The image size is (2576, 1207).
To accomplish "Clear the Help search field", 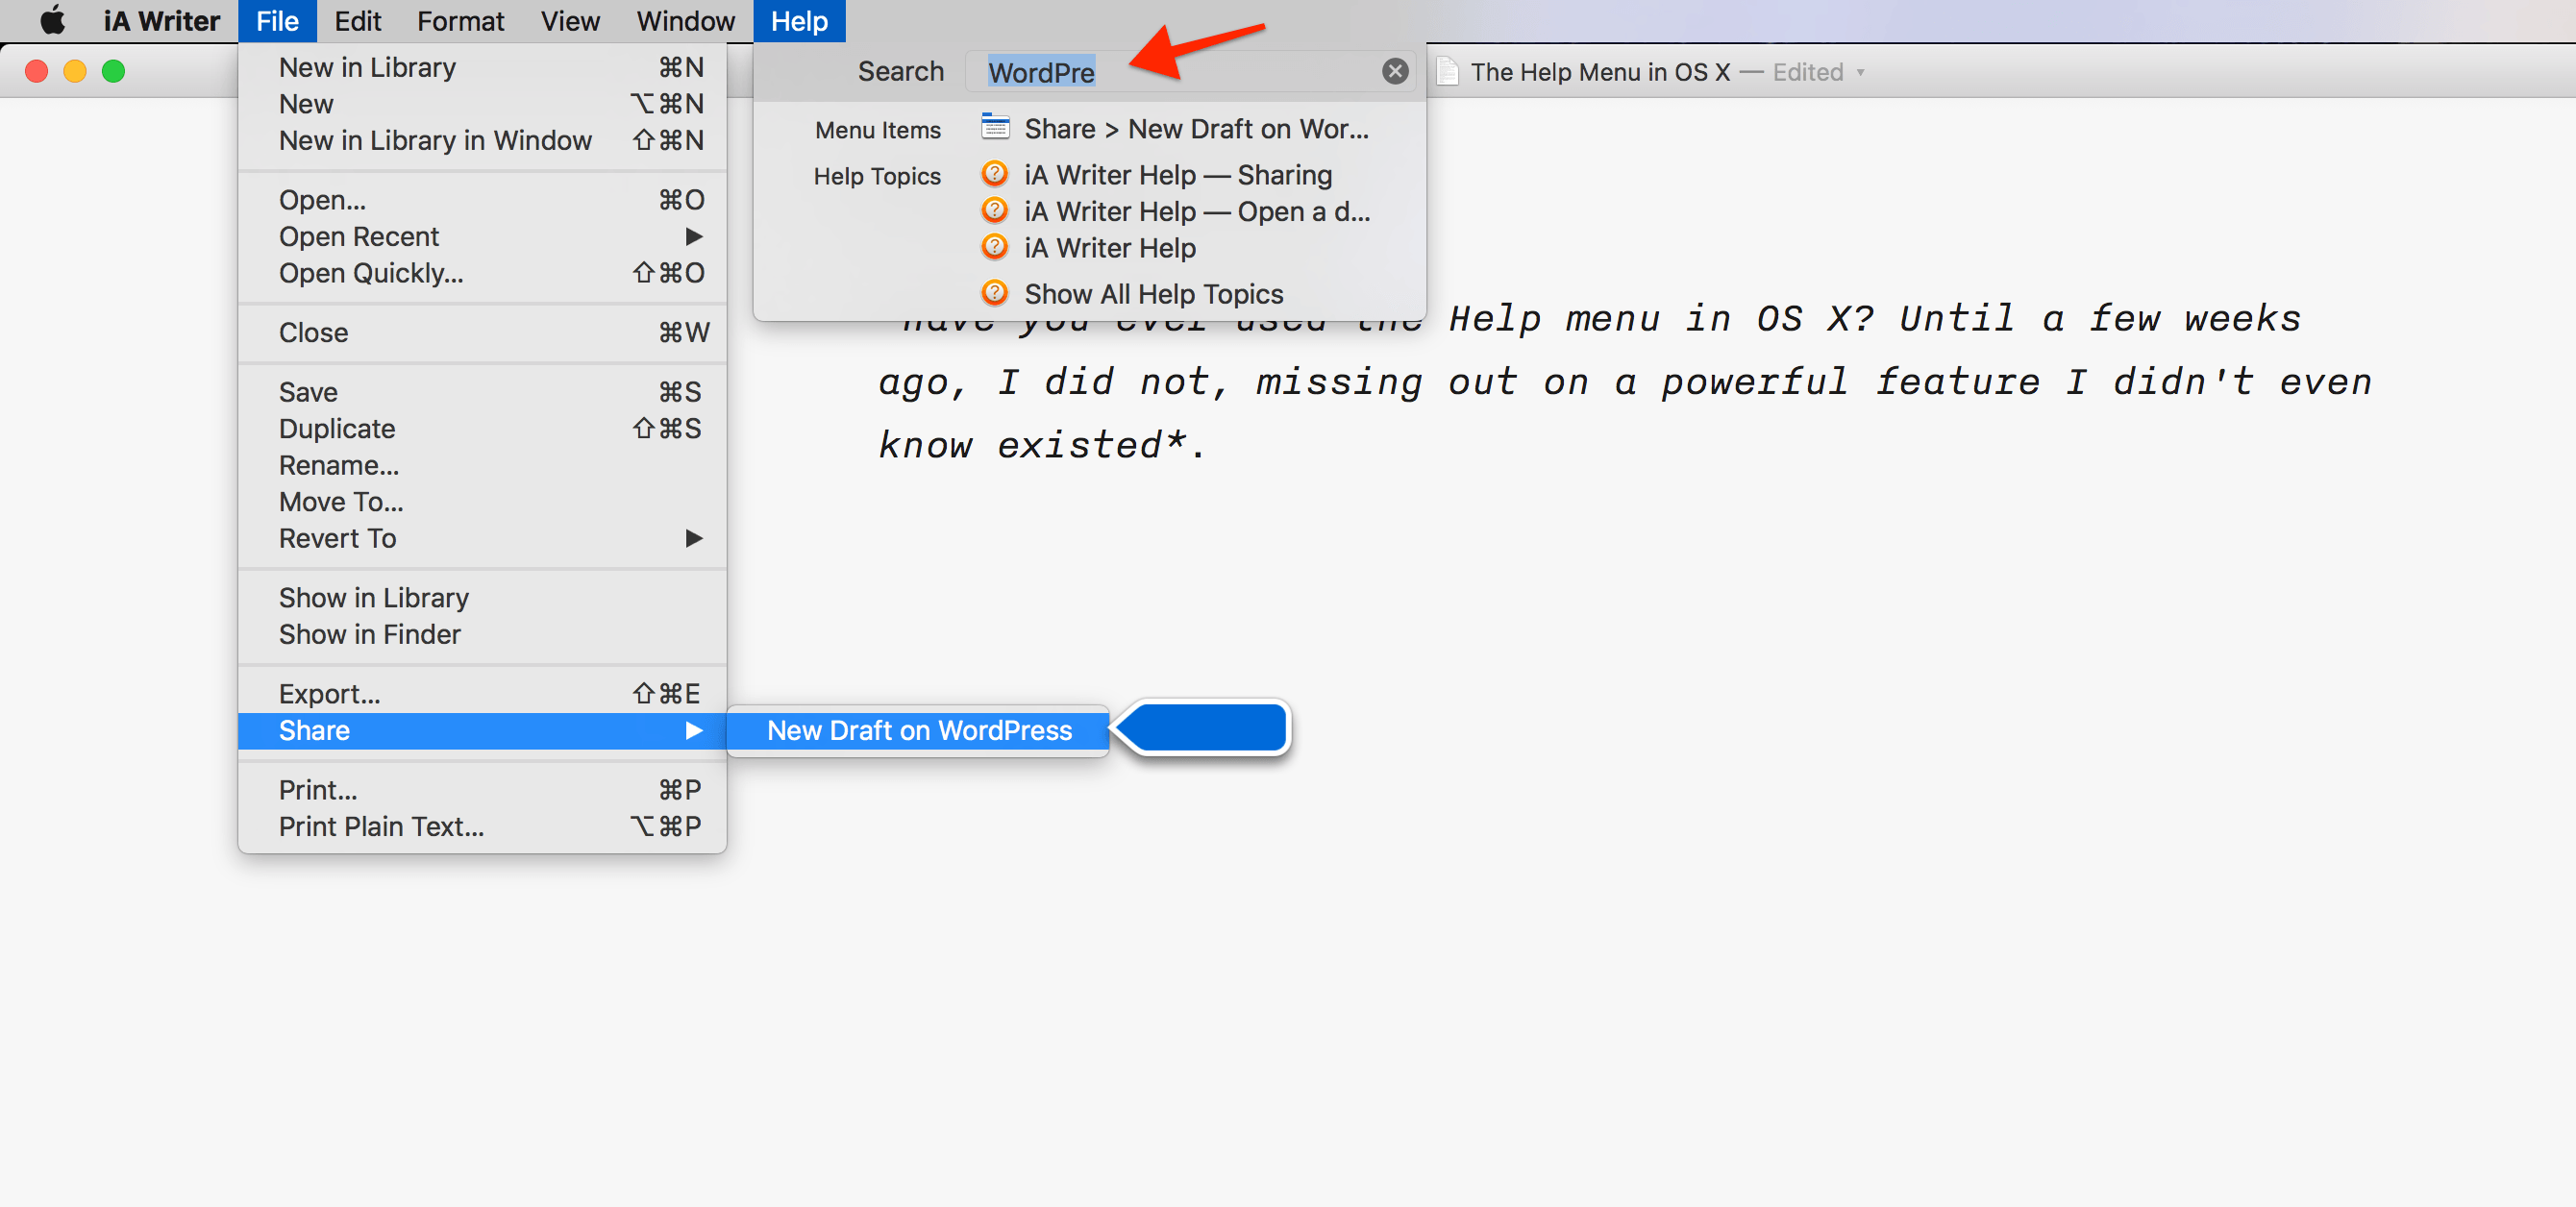I will tap(1395, 71).
